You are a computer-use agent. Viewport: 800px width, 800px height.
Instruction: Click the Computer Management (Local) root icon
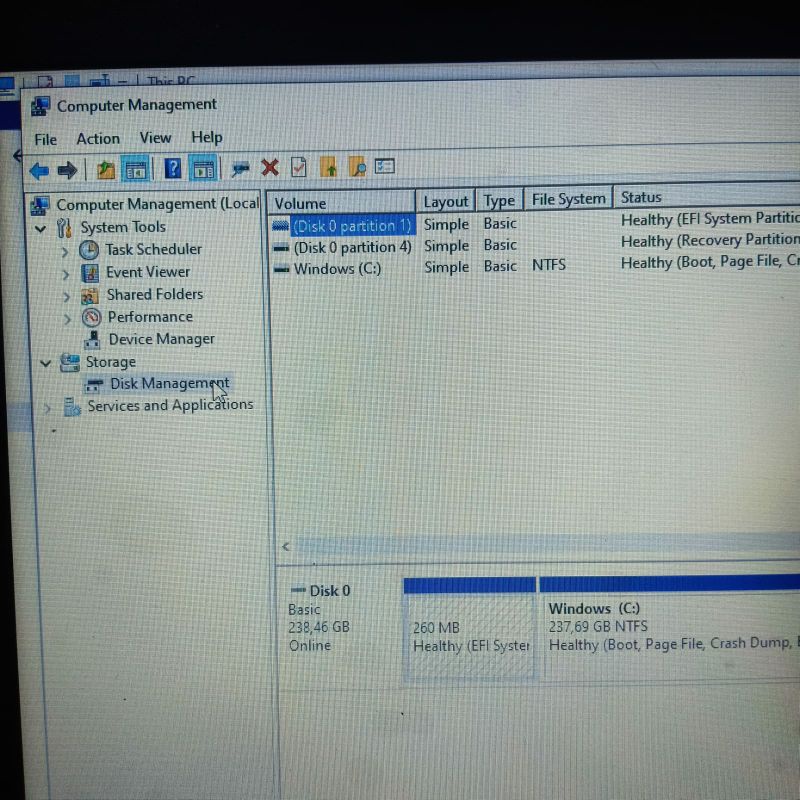tap(40, 205)
